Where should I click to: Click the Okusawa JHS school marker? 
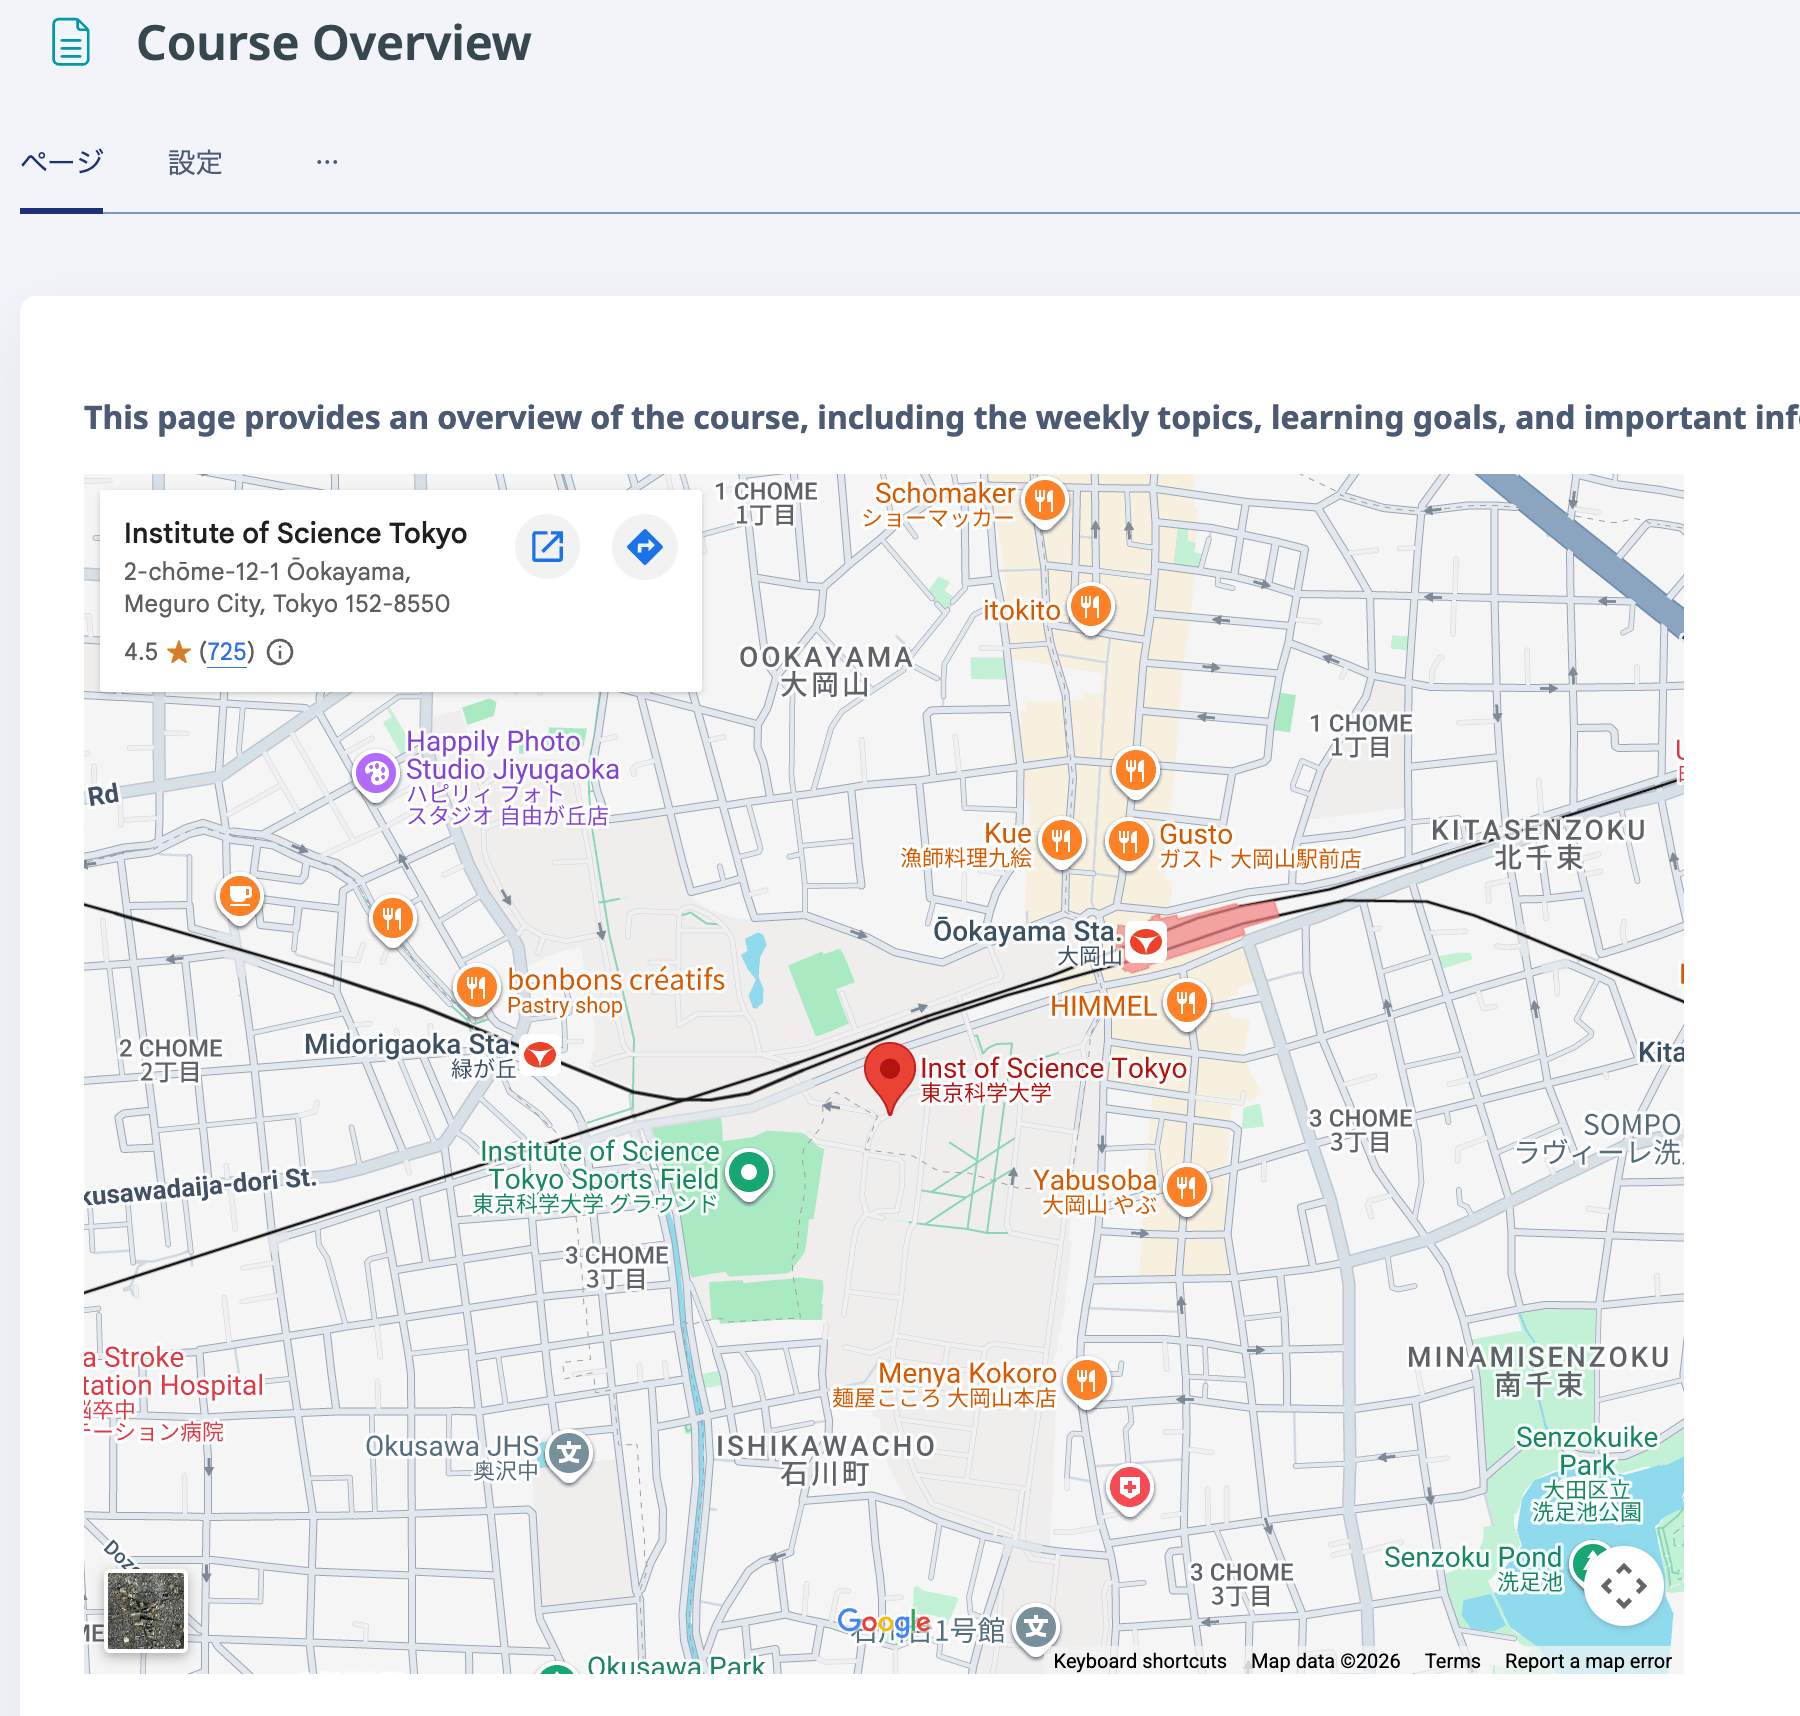coord(569,1454)
